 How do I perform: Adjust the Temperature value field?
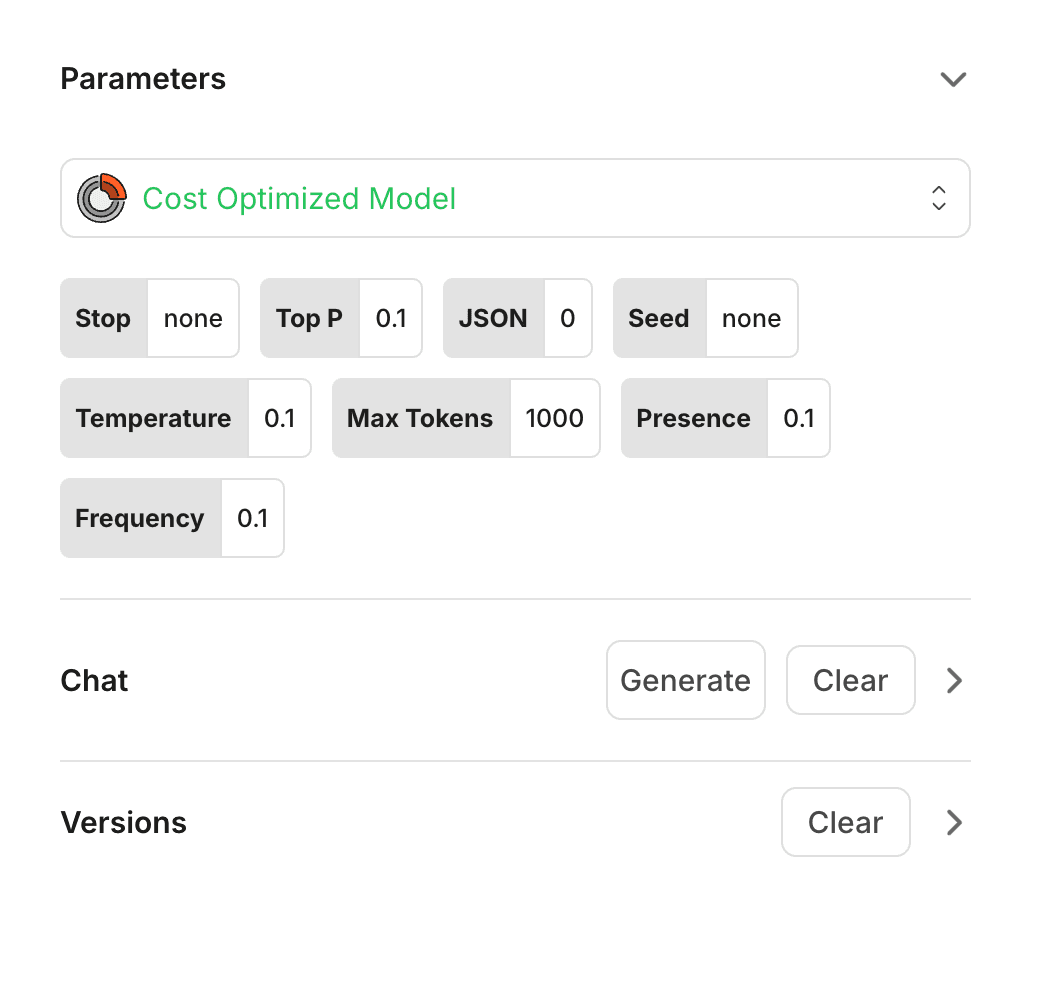pos(279,419)
